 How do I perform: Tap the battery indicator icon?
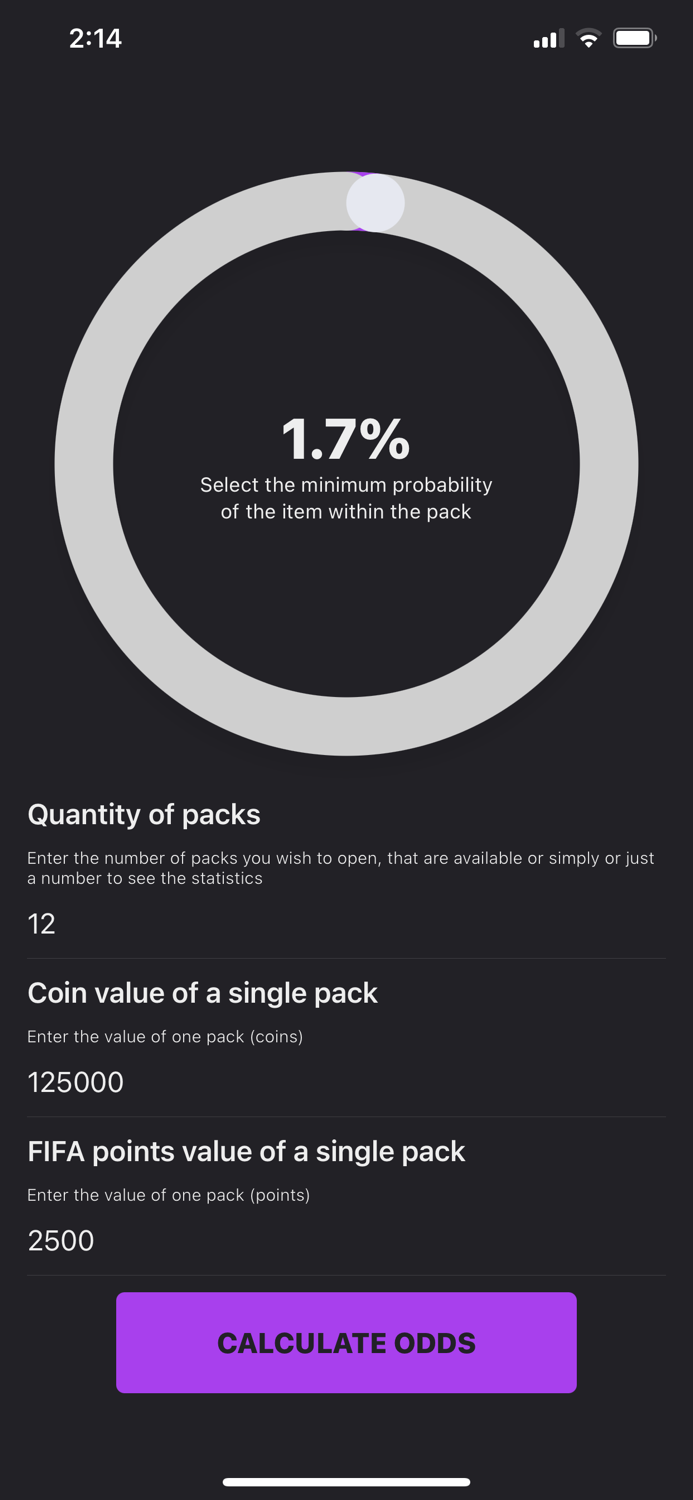(634, 38)
